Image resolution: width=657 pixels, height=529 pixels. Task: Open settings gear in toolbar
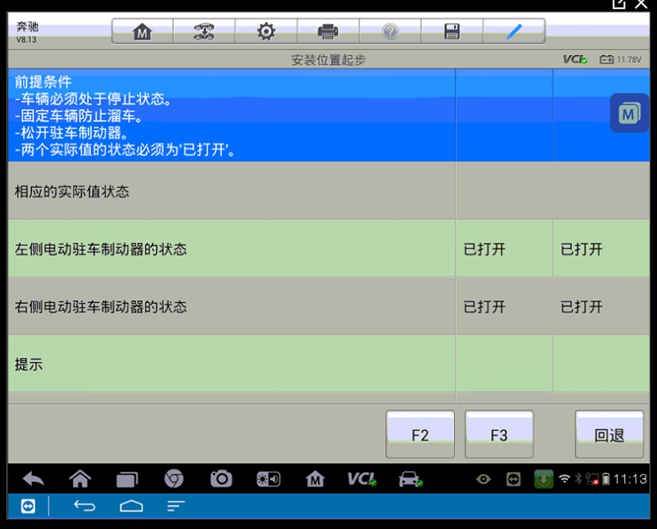coord(266,31)
